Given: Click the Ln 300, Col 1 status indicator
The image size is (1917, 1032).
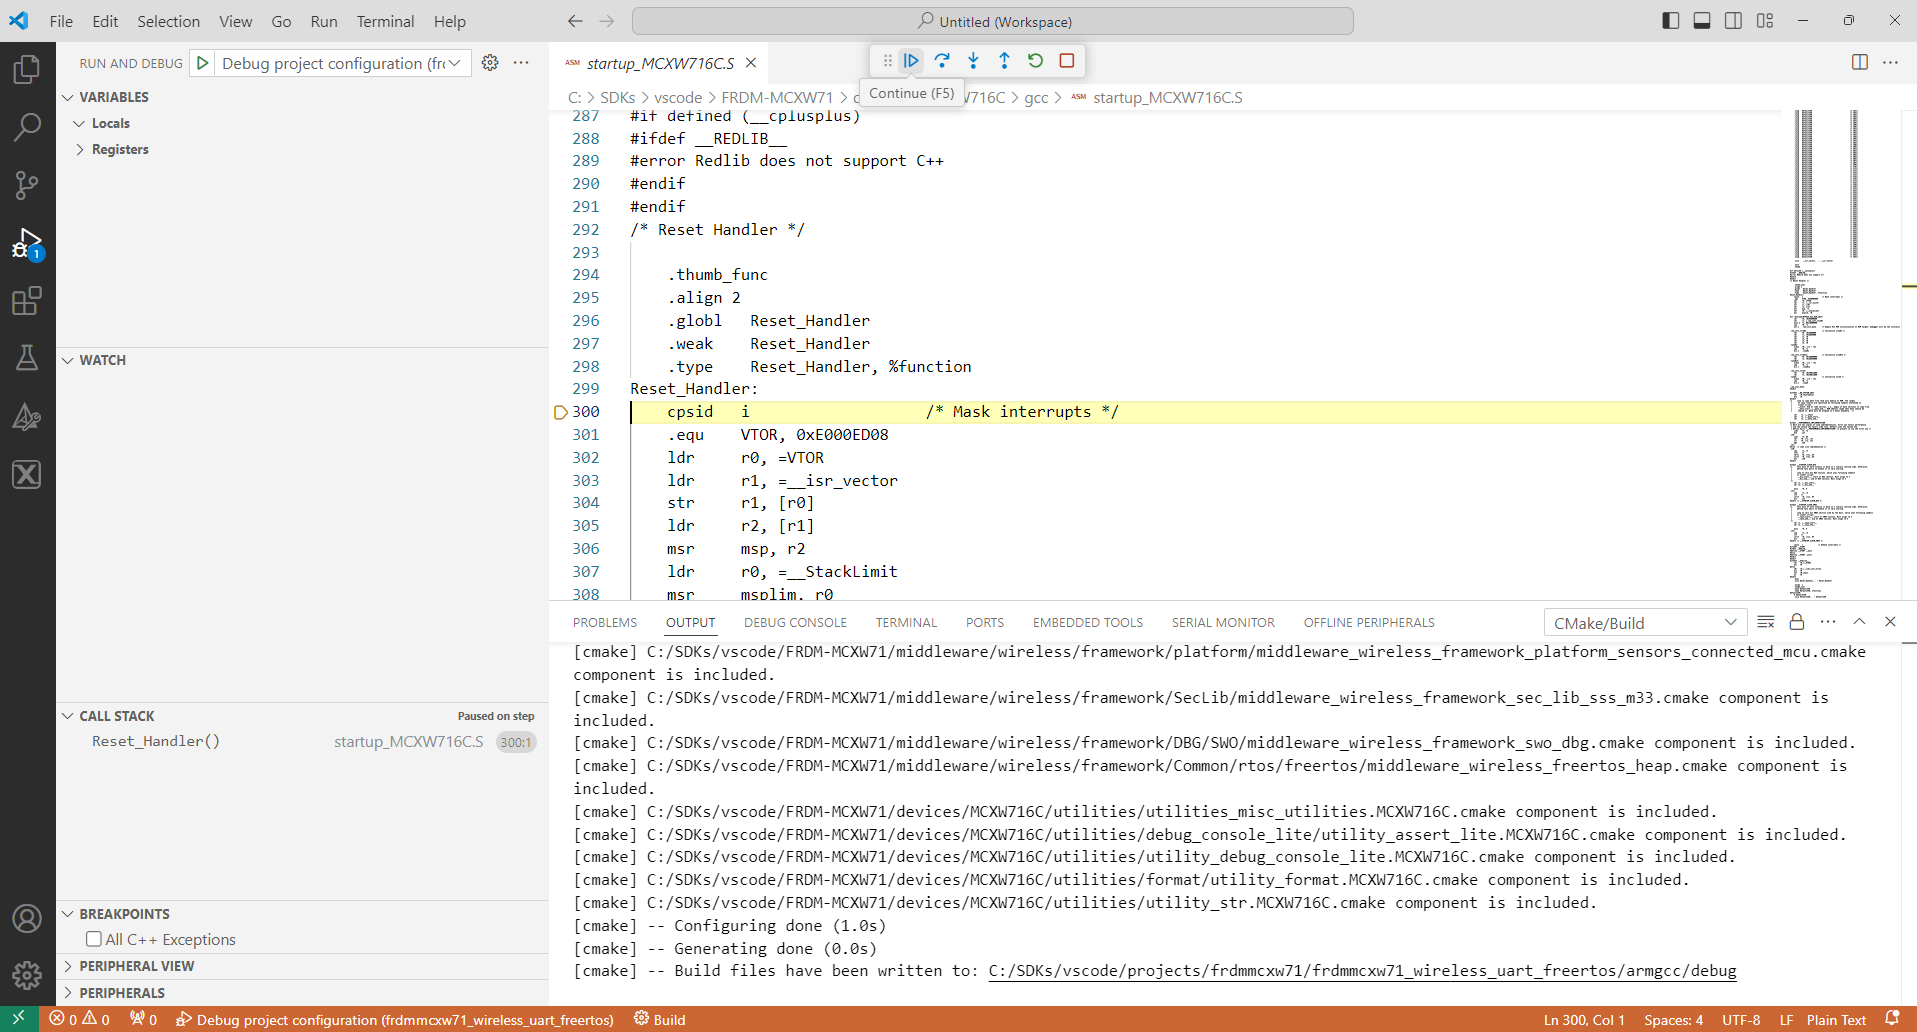Looking at the screenshot, I should click(1583, 1019).
